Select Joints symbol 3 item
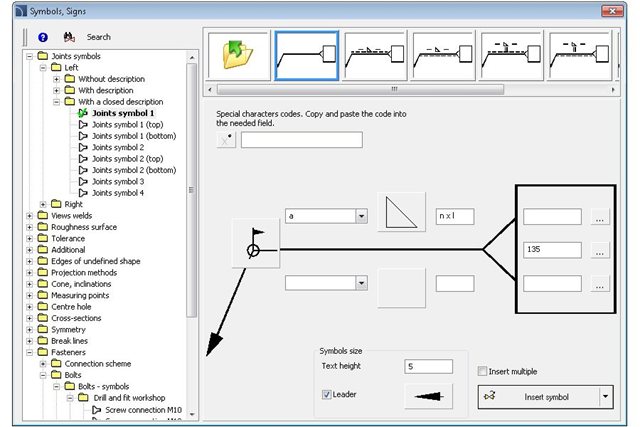640x427 pixels. tap(118, 182)
